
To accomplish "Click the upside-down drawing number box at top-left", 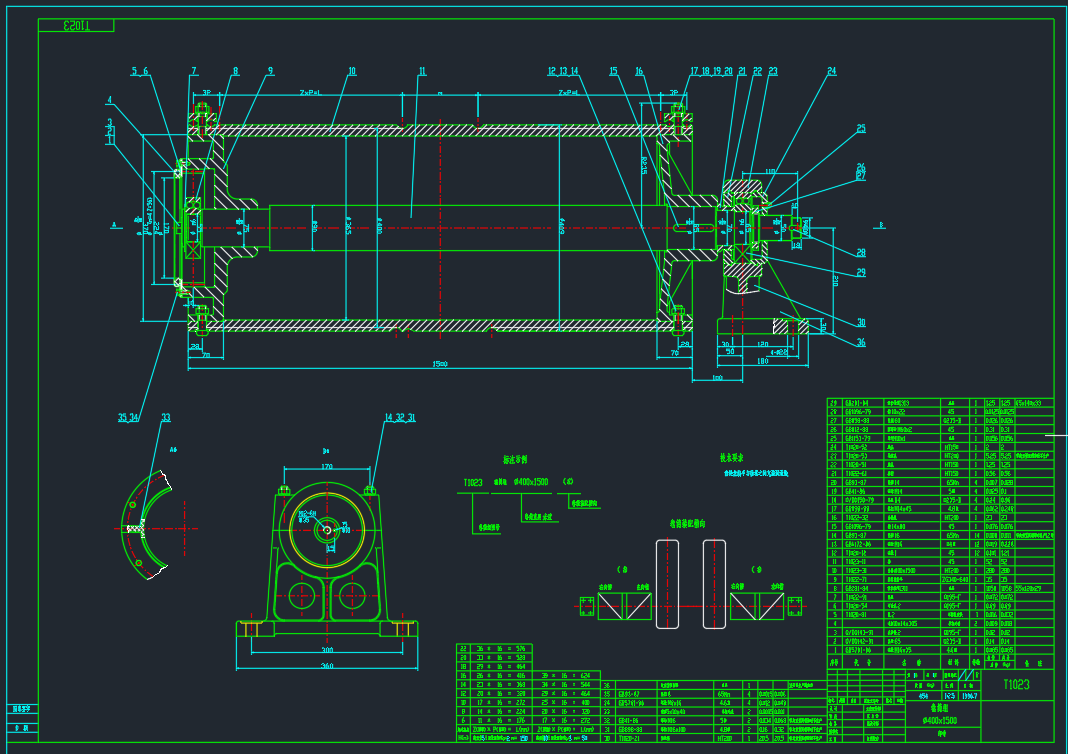I will 76,26.
